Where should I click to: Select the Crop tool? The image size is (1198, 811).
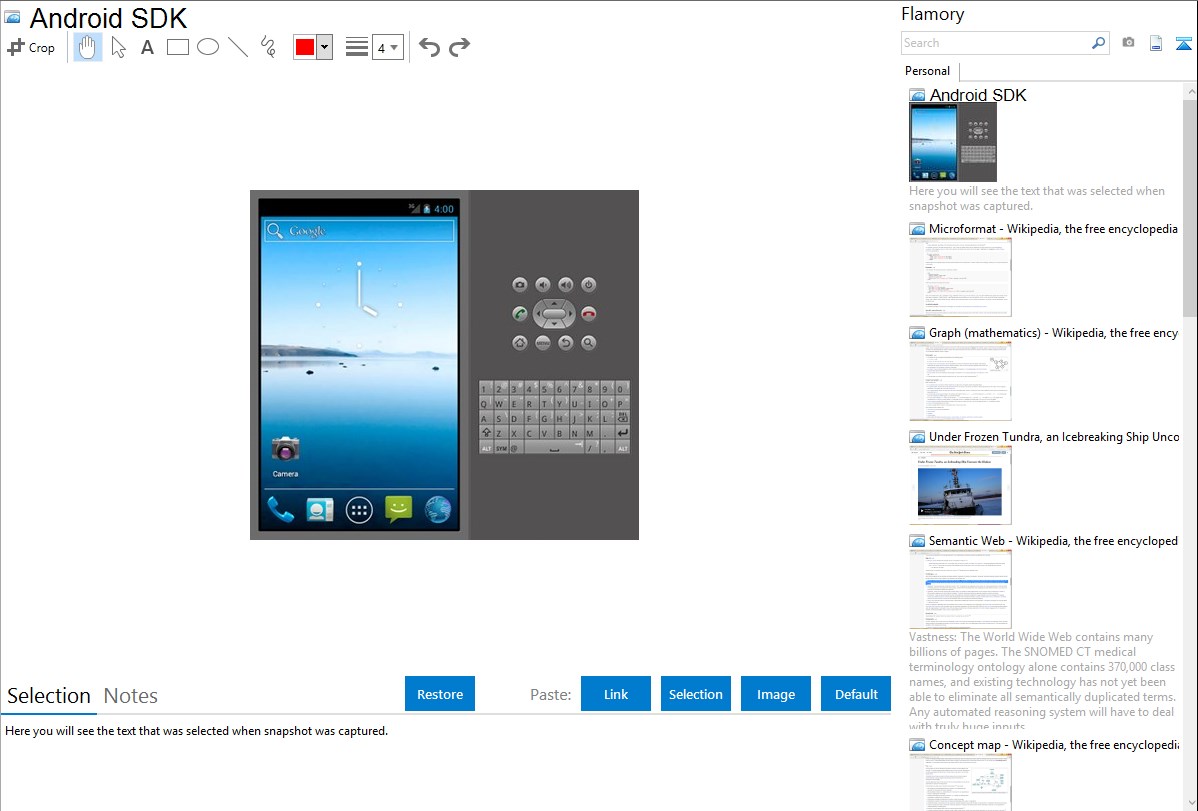pyautogui.click(x=31, y=47)
